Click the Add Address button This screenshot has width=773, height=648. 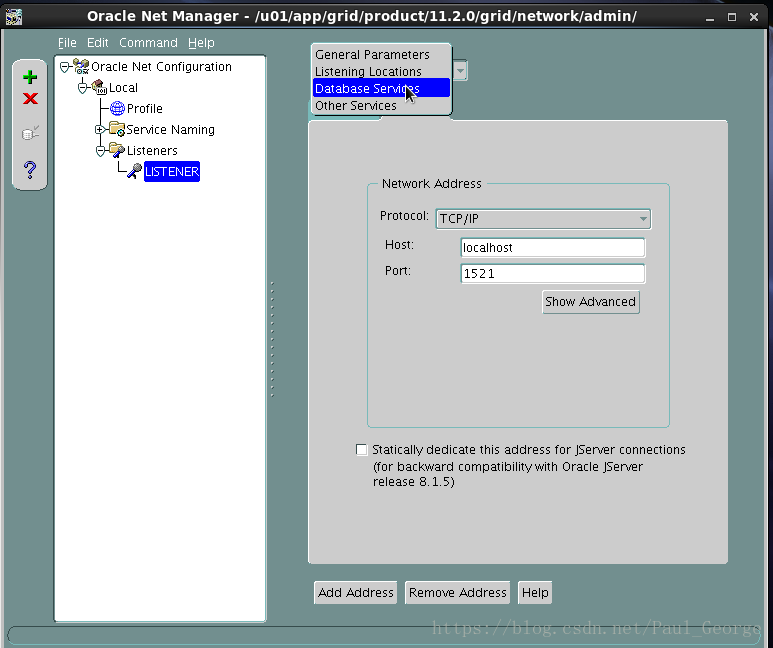coord(355,592)
